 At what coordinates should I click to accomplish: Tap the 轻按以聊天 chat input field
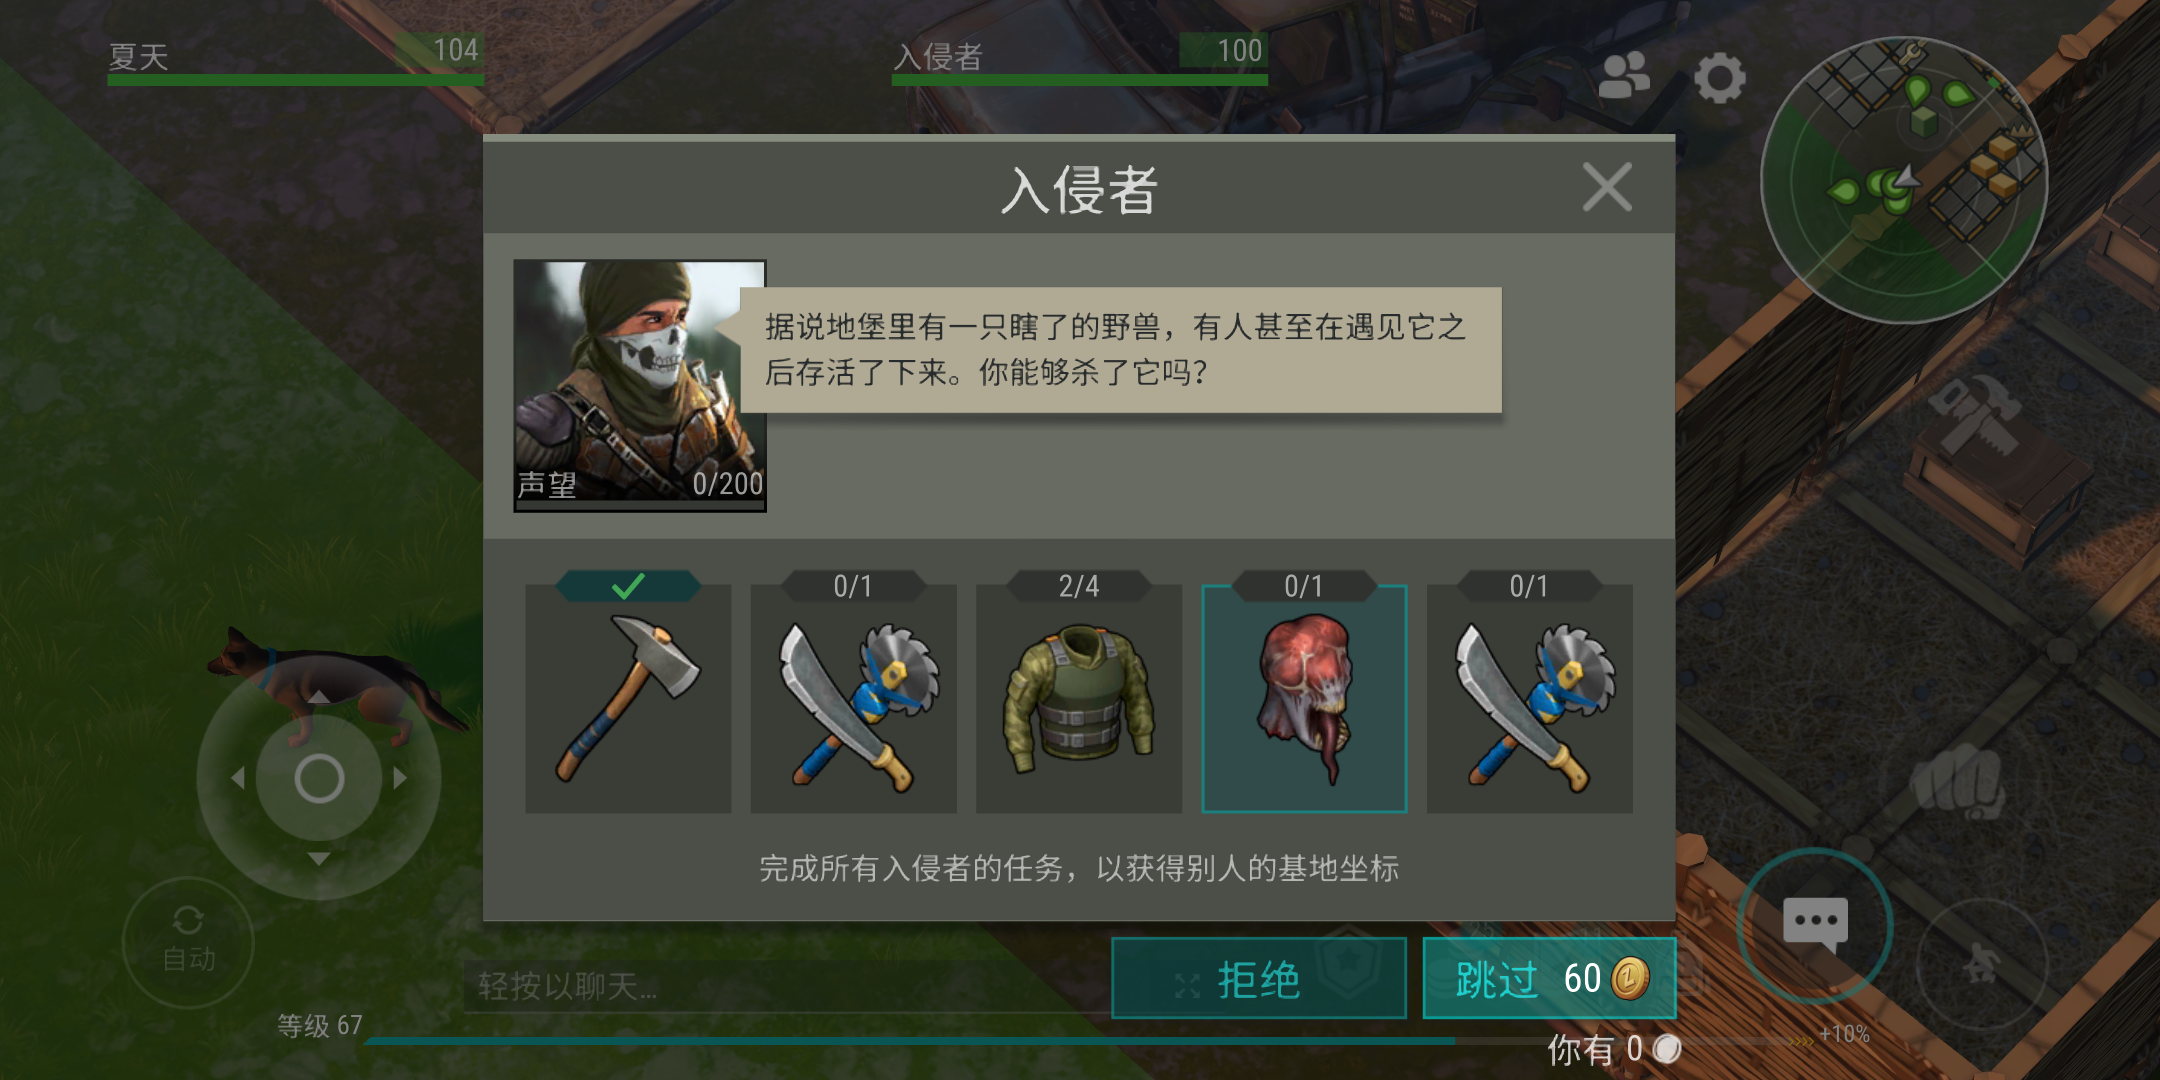785,987
